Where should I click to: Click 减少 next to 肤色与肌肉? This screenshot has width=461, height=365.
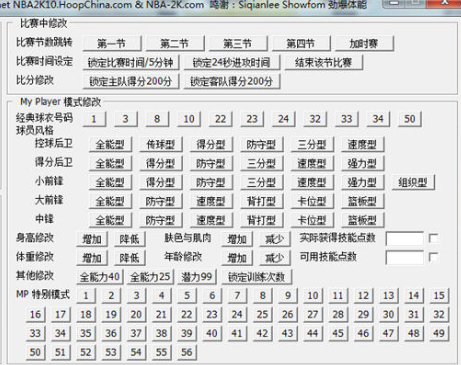click(275, 239)
